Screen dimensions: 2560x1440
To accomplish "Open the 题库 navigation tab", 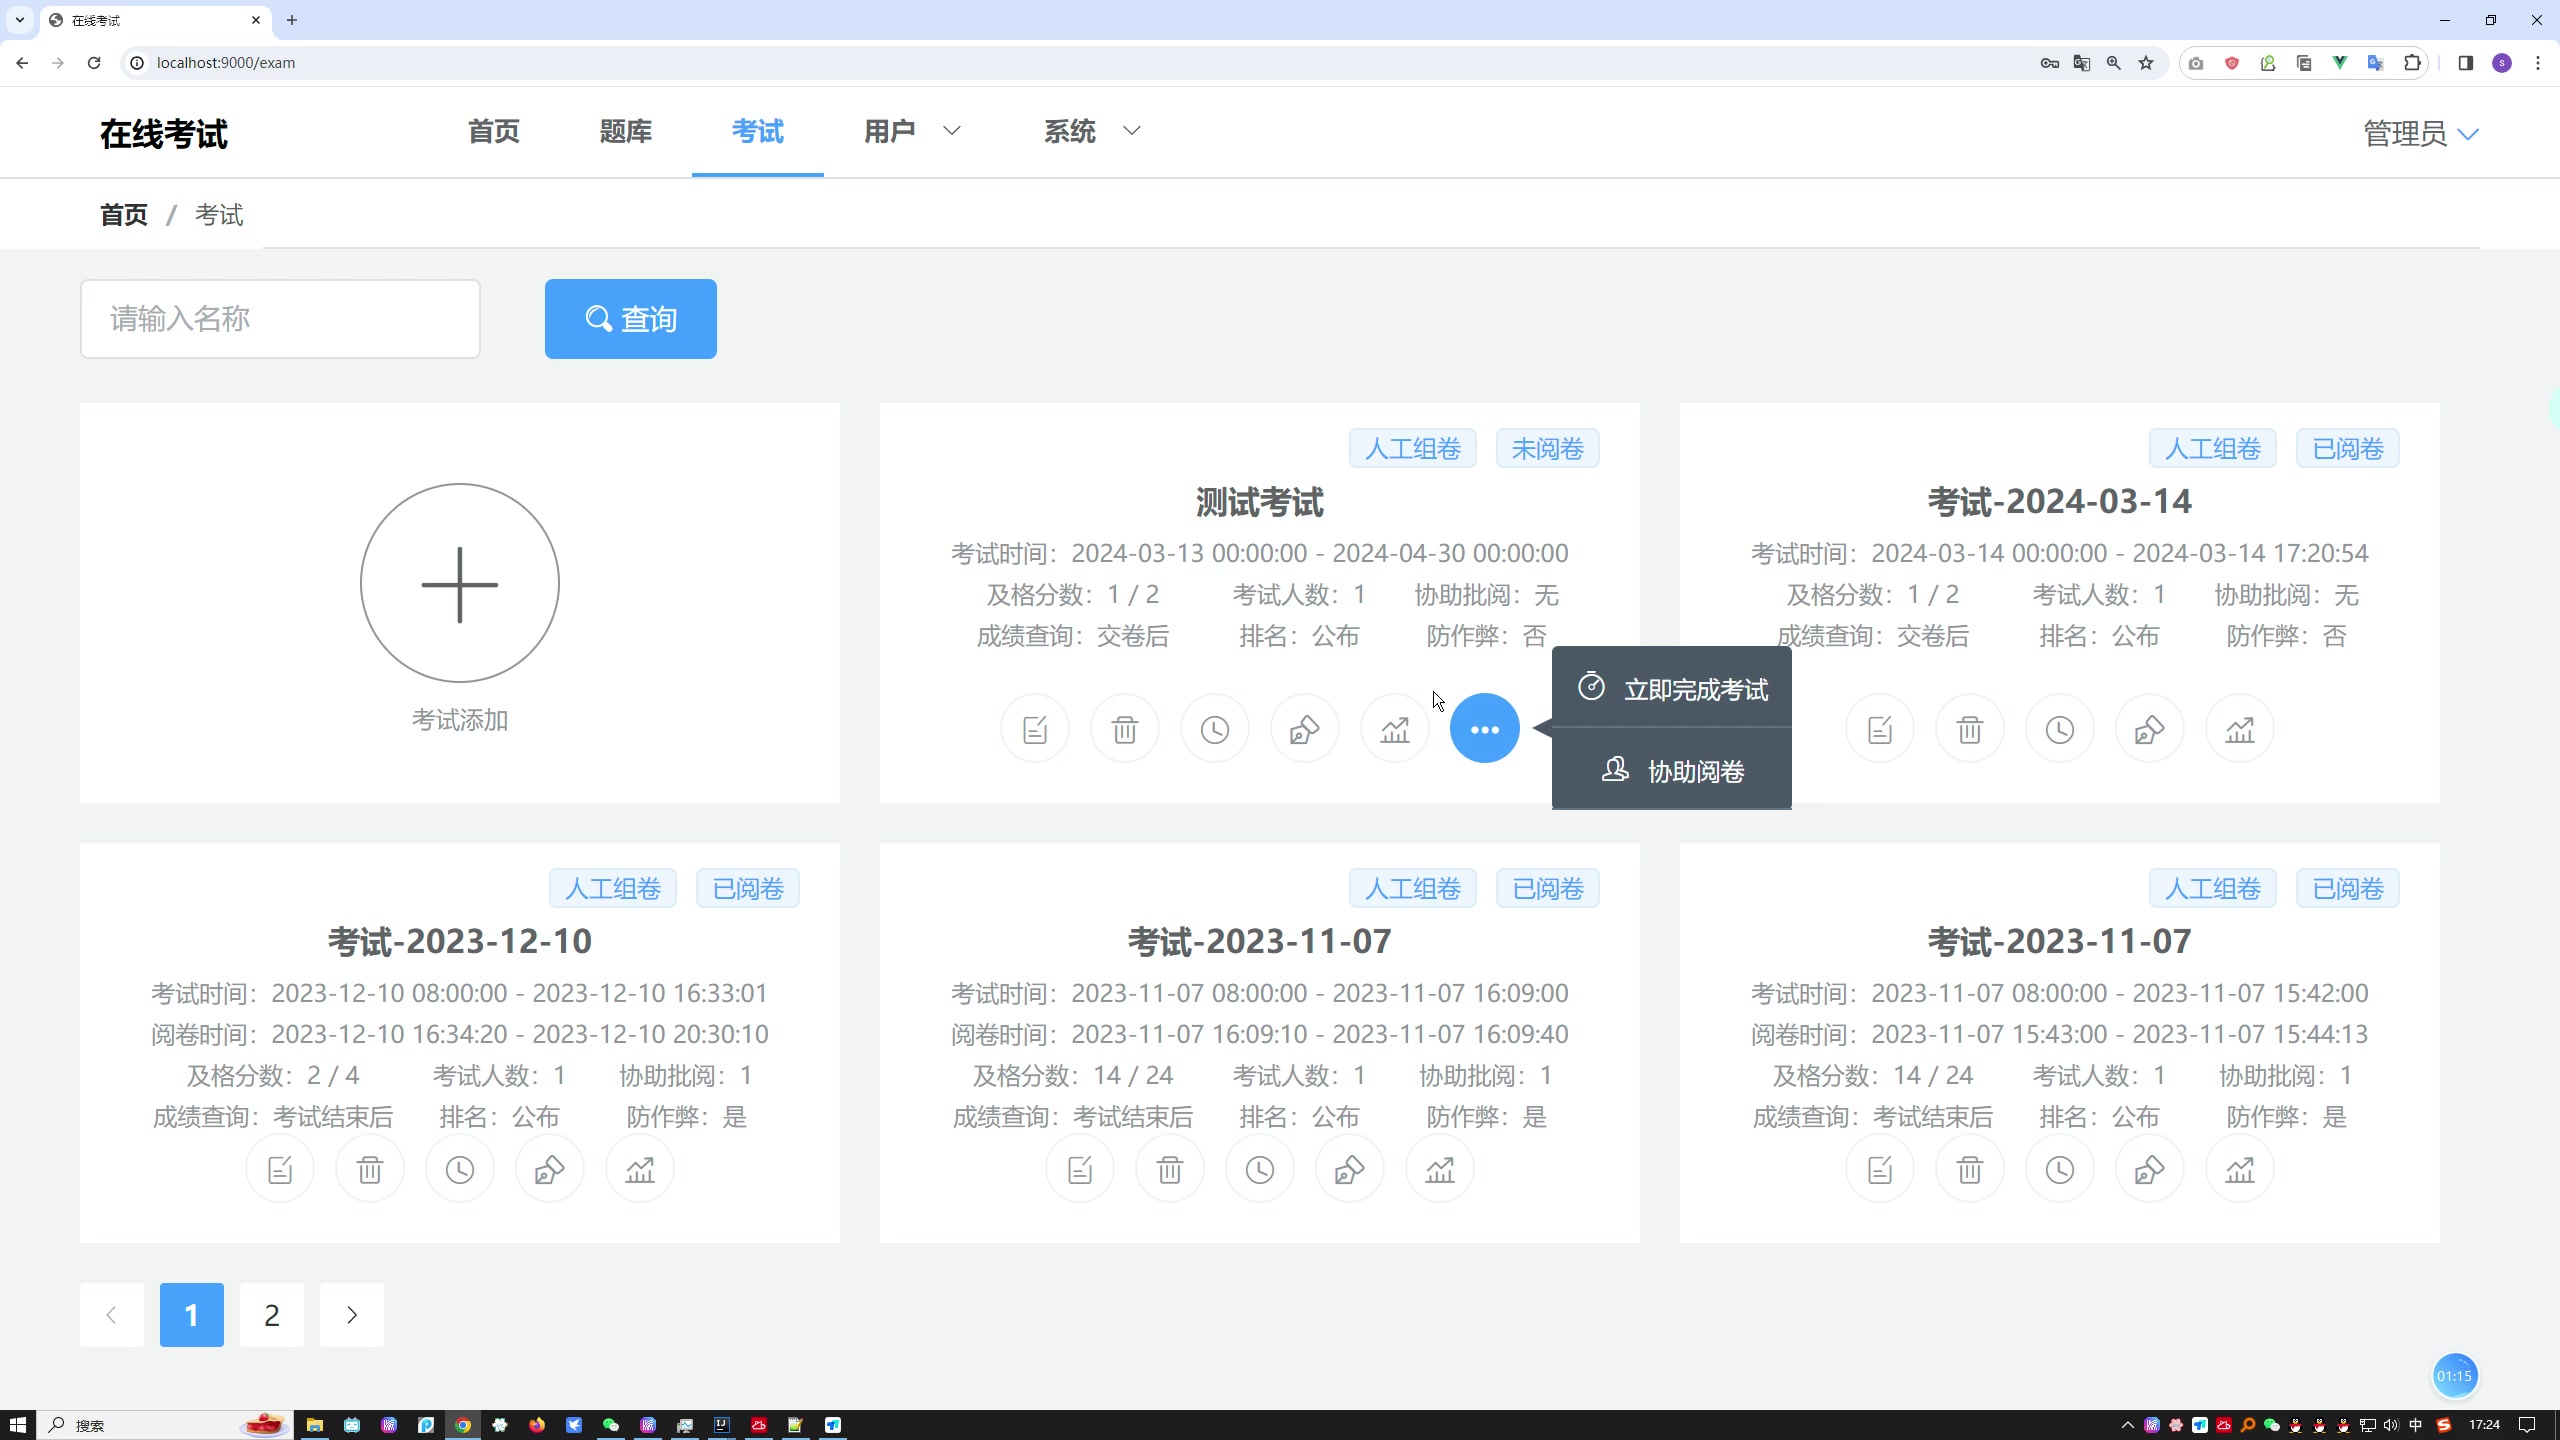I will point(626,131).
